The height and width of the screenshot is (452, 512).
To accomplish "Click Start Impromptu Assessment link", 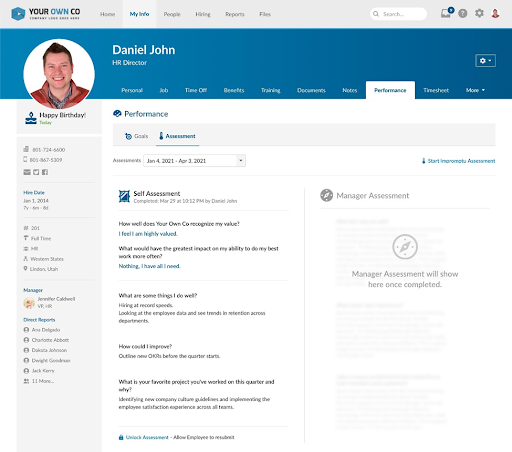I will 458,161.
